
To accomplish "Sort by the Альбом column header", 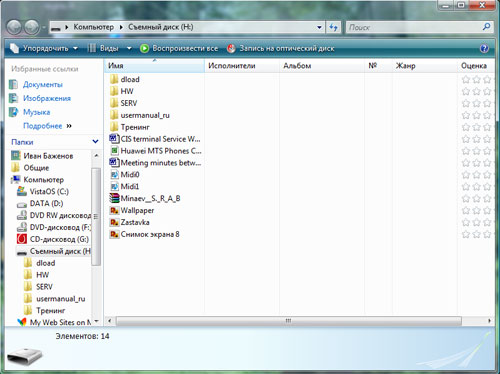I will coord(322,66).
